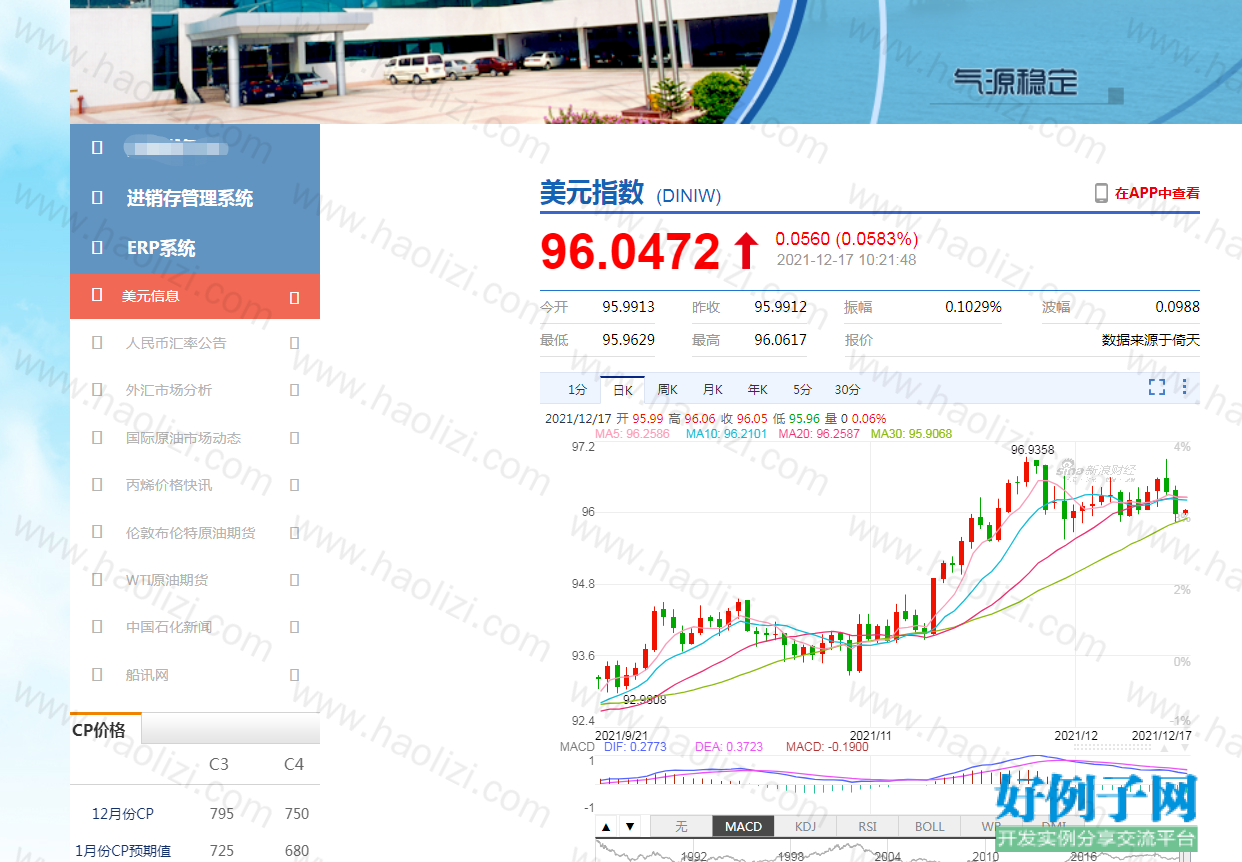
Task: Open the 人民币汇率公告 link
Action: tap(176, 343)
